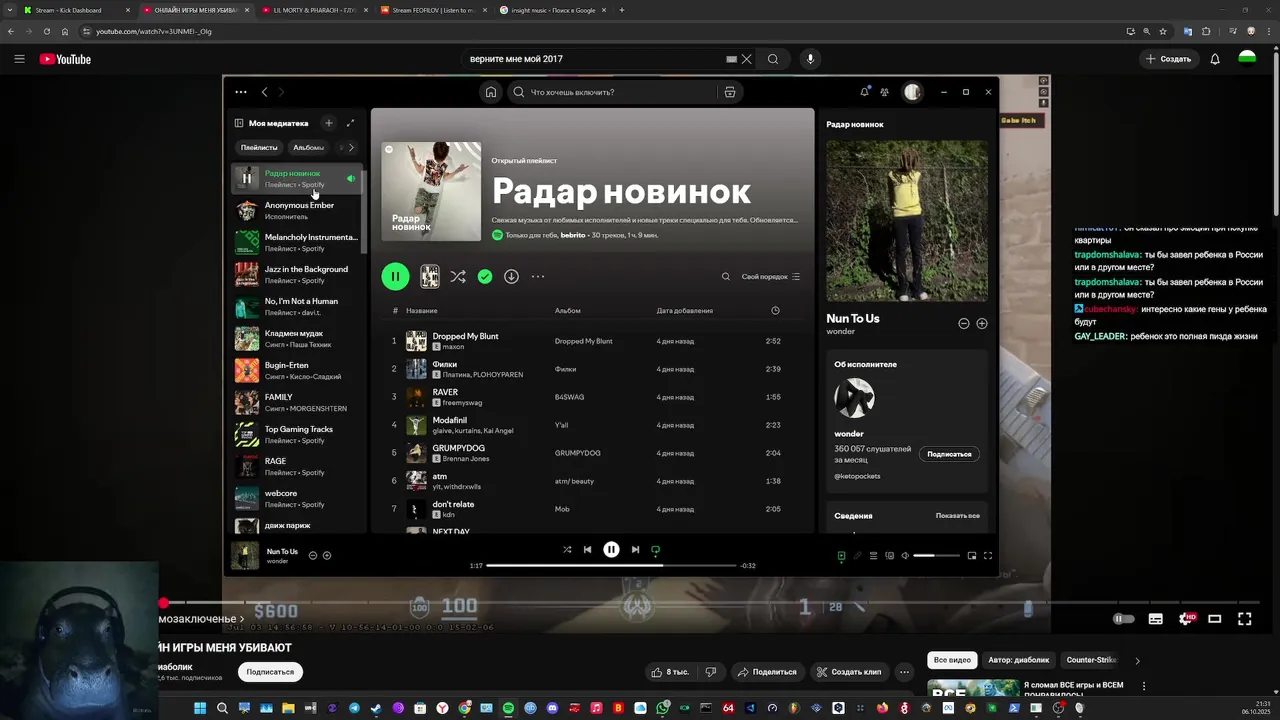This screenshot has width=1280, height=720.
Task: Play track Dropped My Blunt
Action: coord(465,336)
